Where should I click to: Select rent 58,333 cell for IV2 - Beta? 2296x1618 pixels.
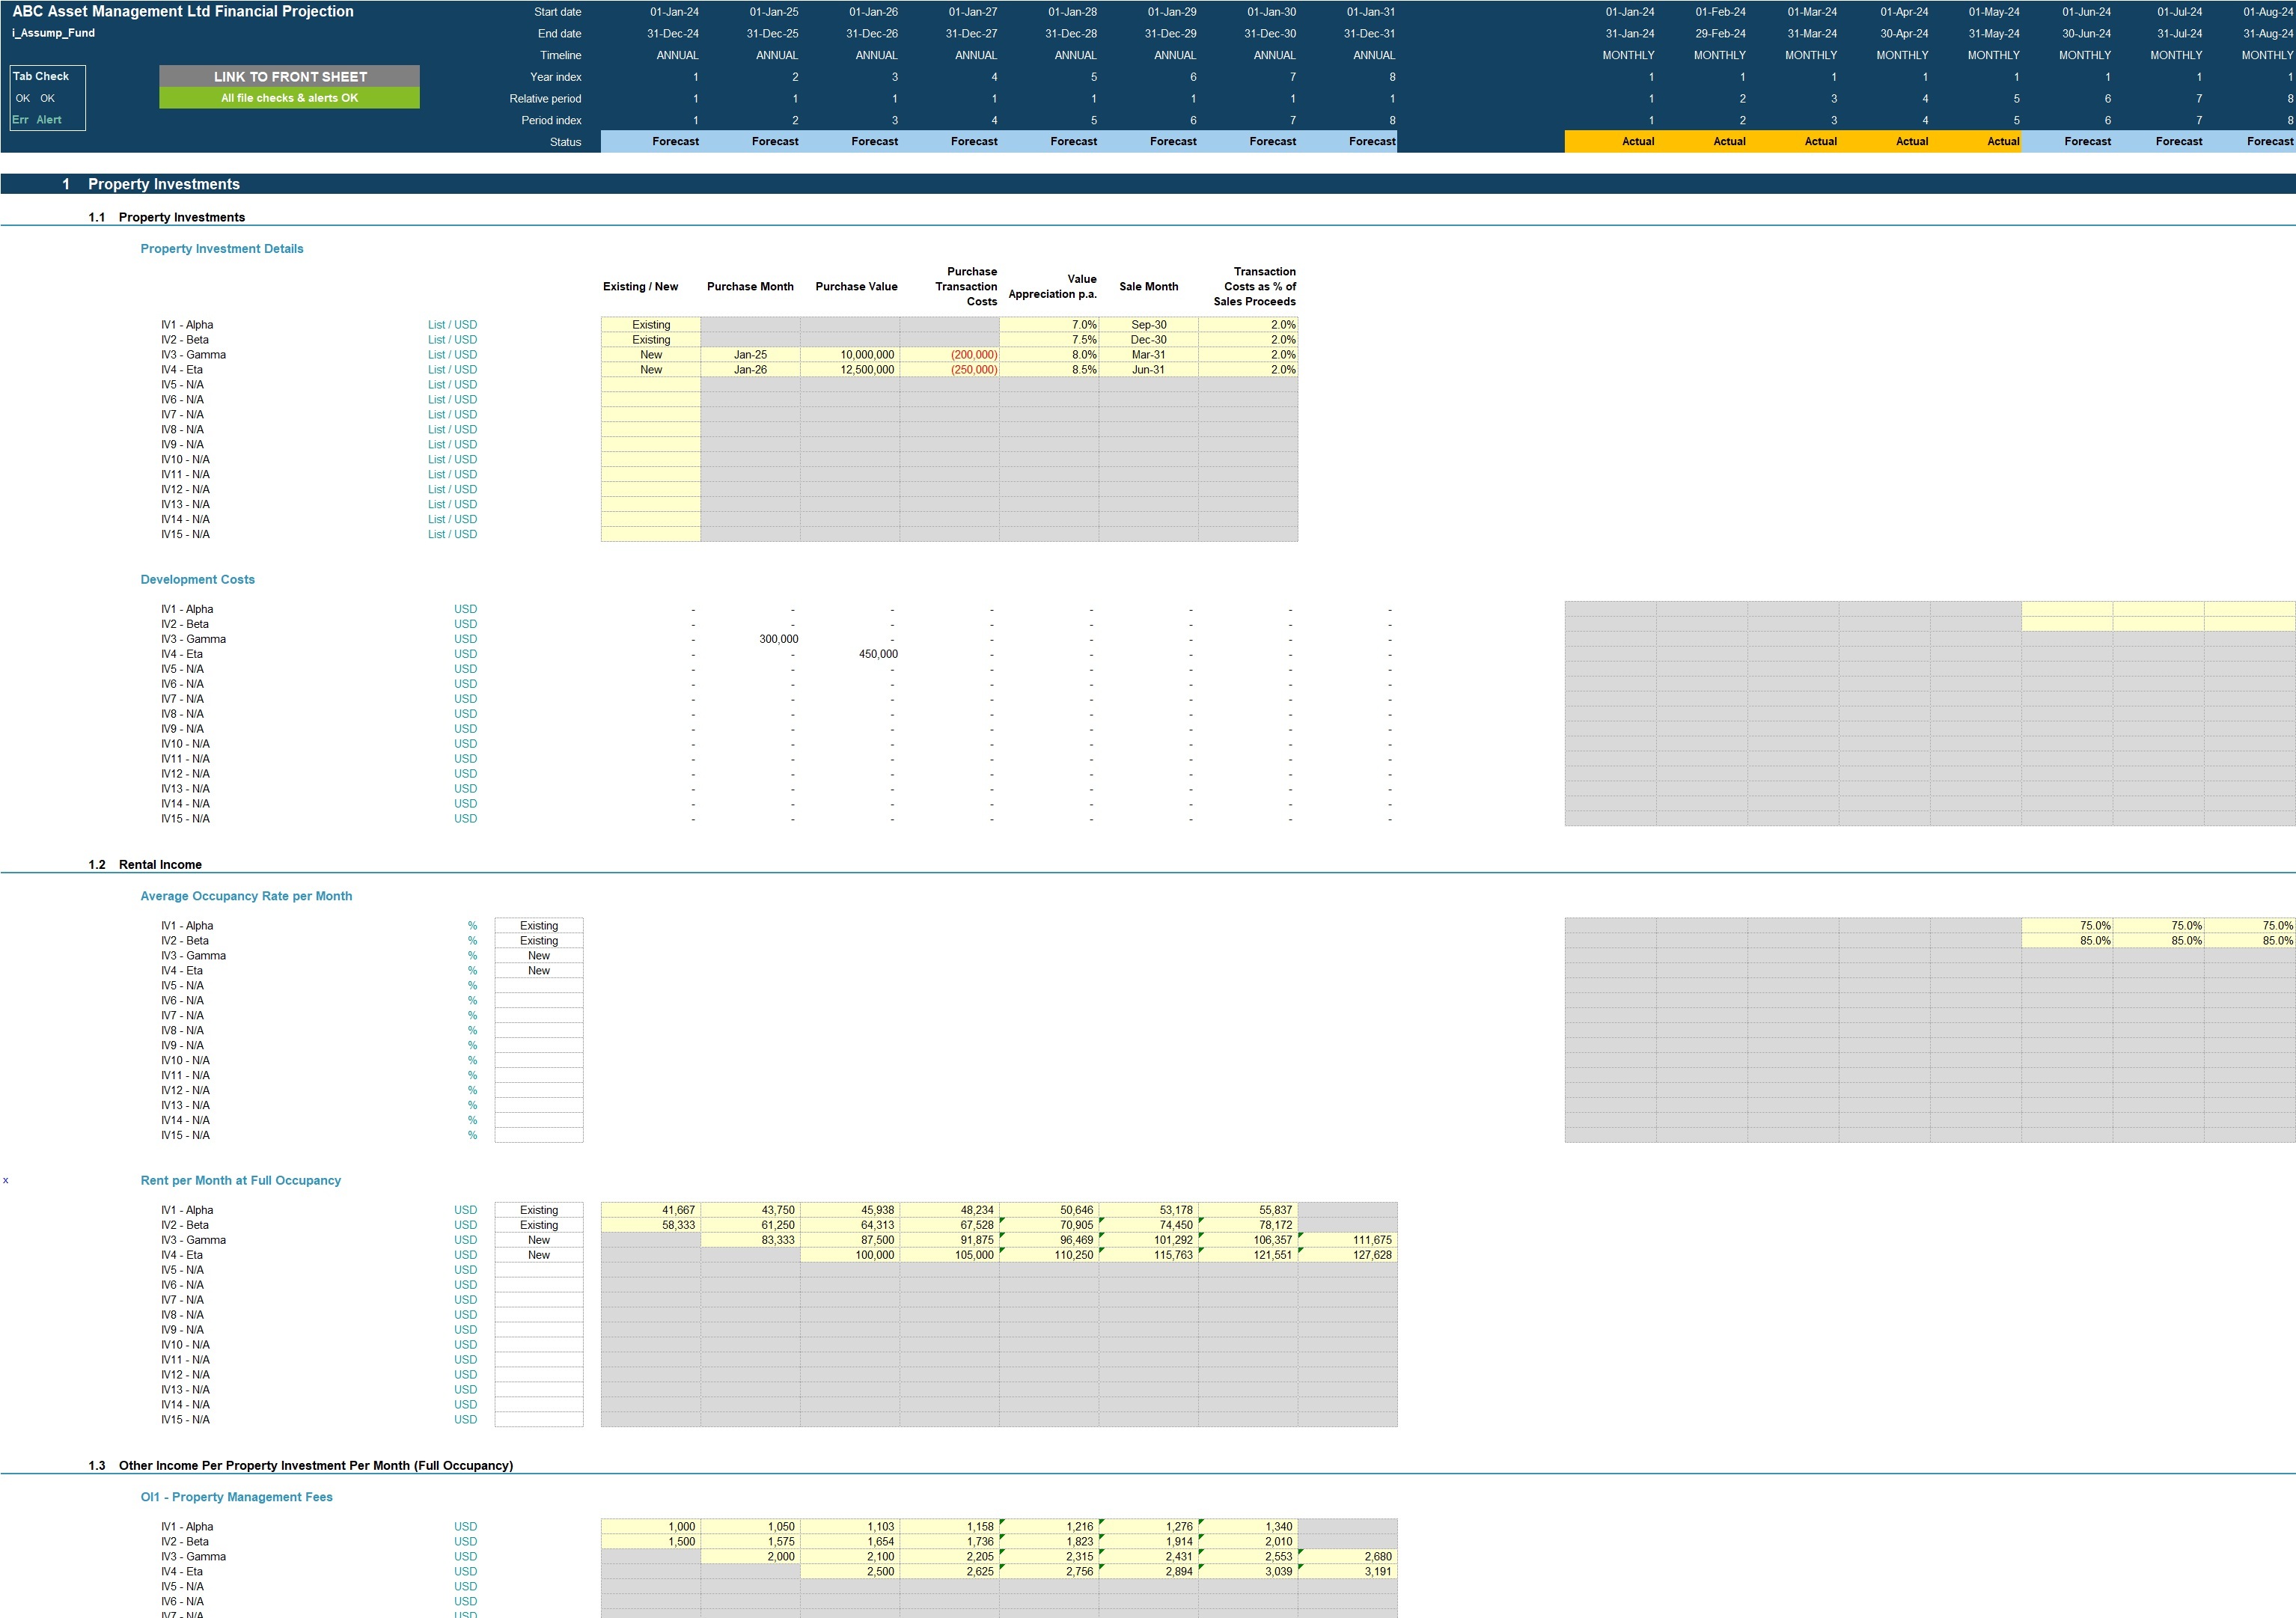(x=651, y=1225)
